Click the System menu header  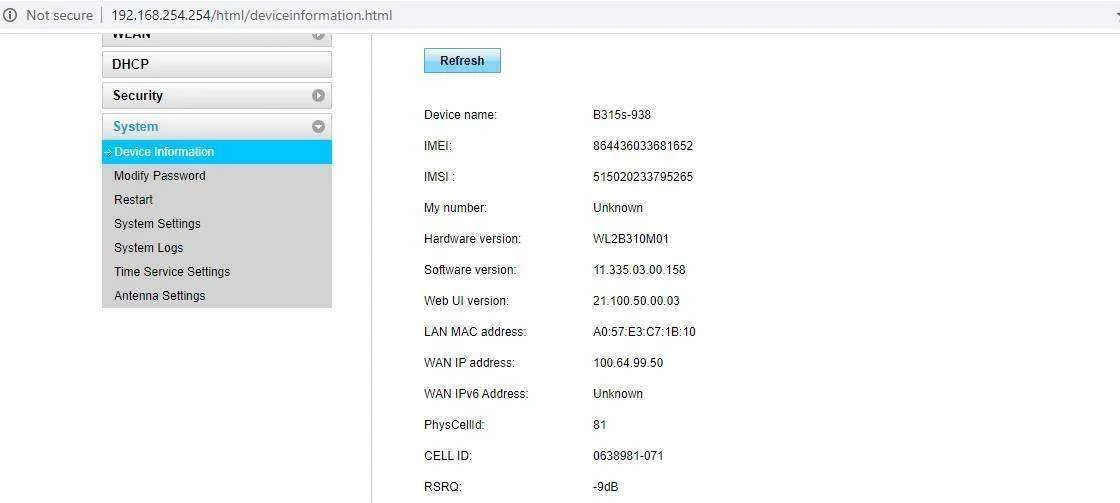217,126
